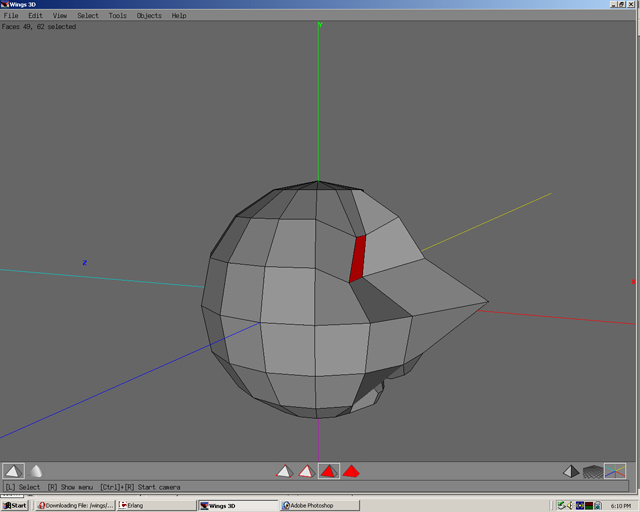This screenshot has height=512, width=640.
Task: Open the Edit menu
Action: pyautogui.click(x=35, y=16)
